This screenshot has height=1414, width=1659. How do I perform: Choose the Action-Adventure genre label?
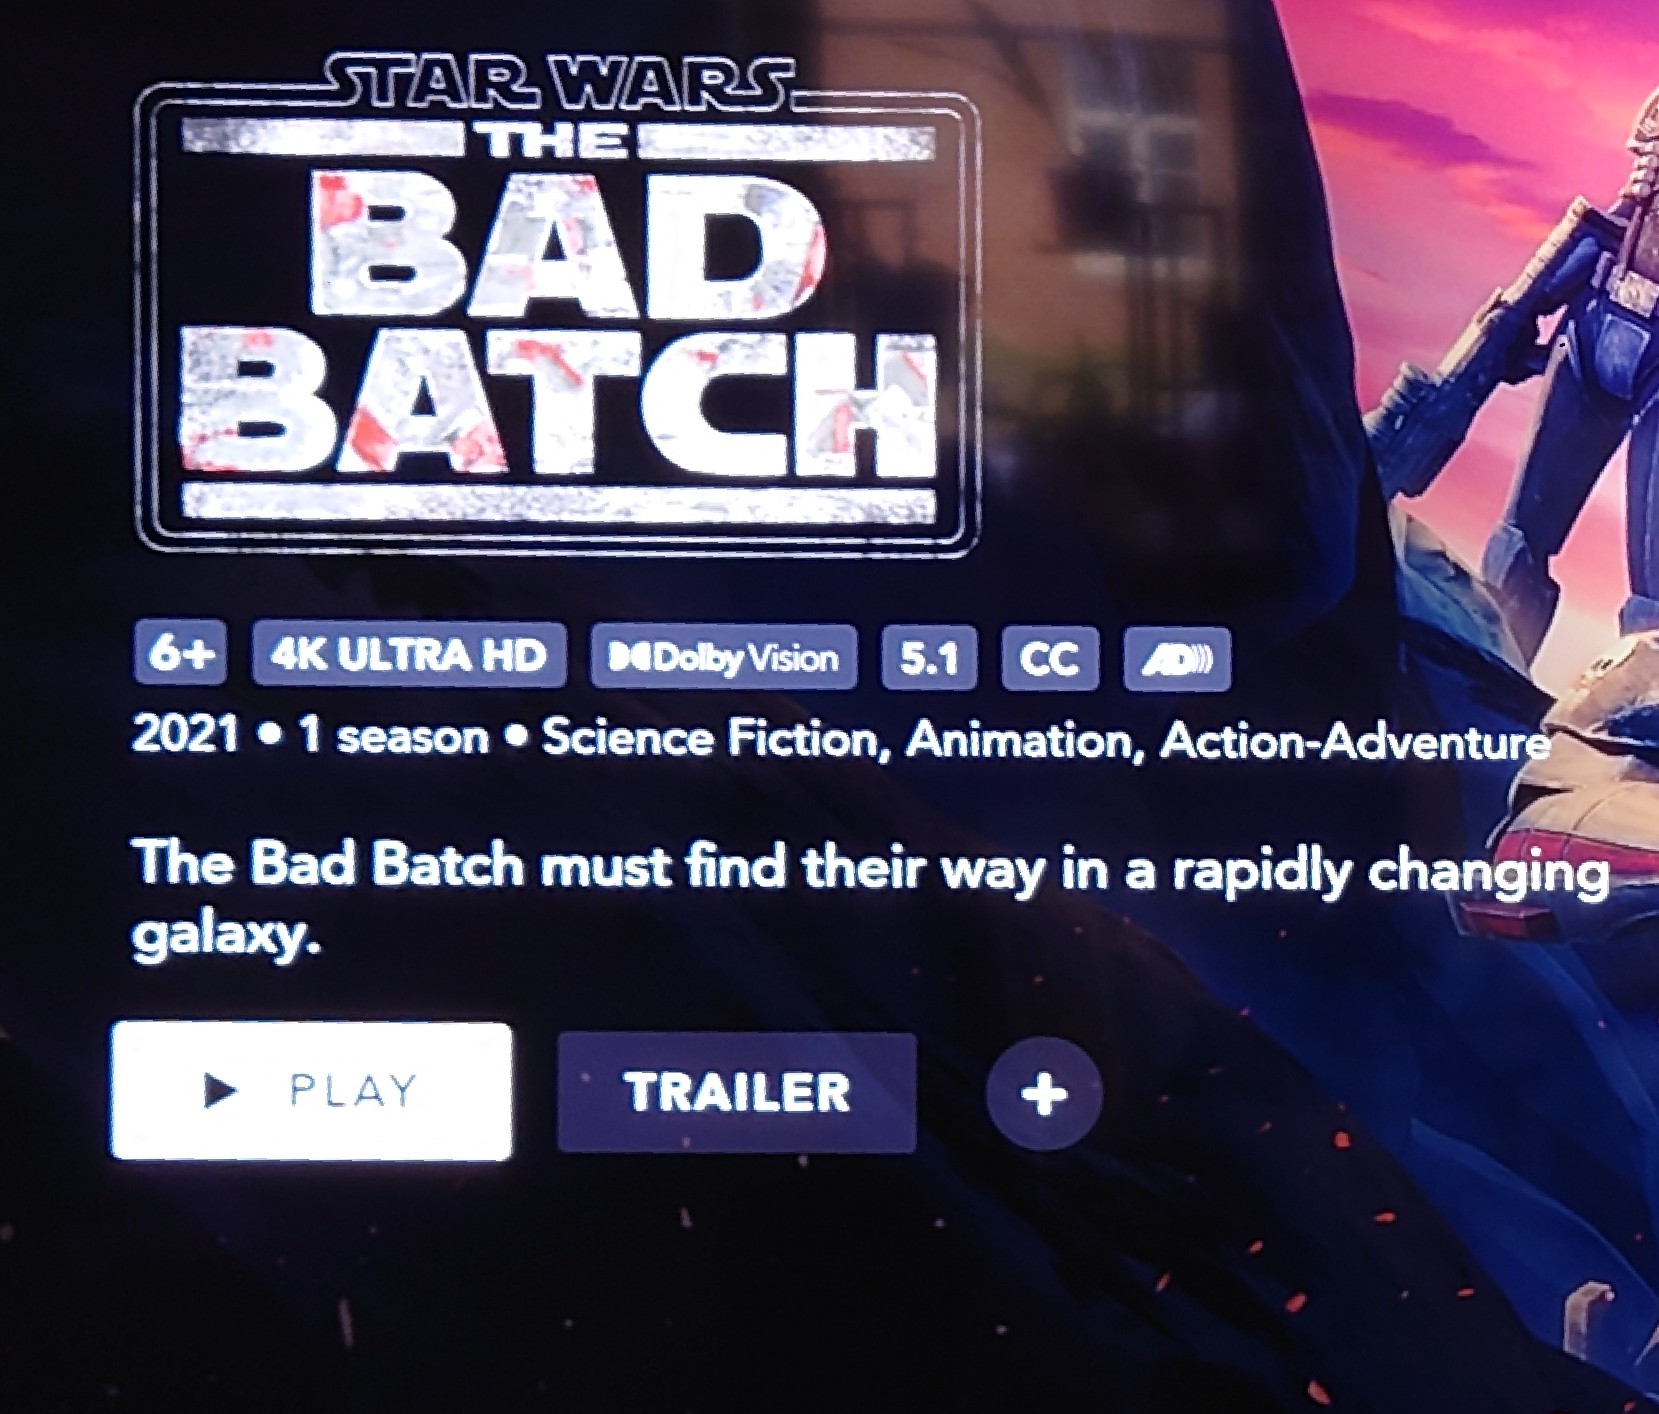point(1356,743)
